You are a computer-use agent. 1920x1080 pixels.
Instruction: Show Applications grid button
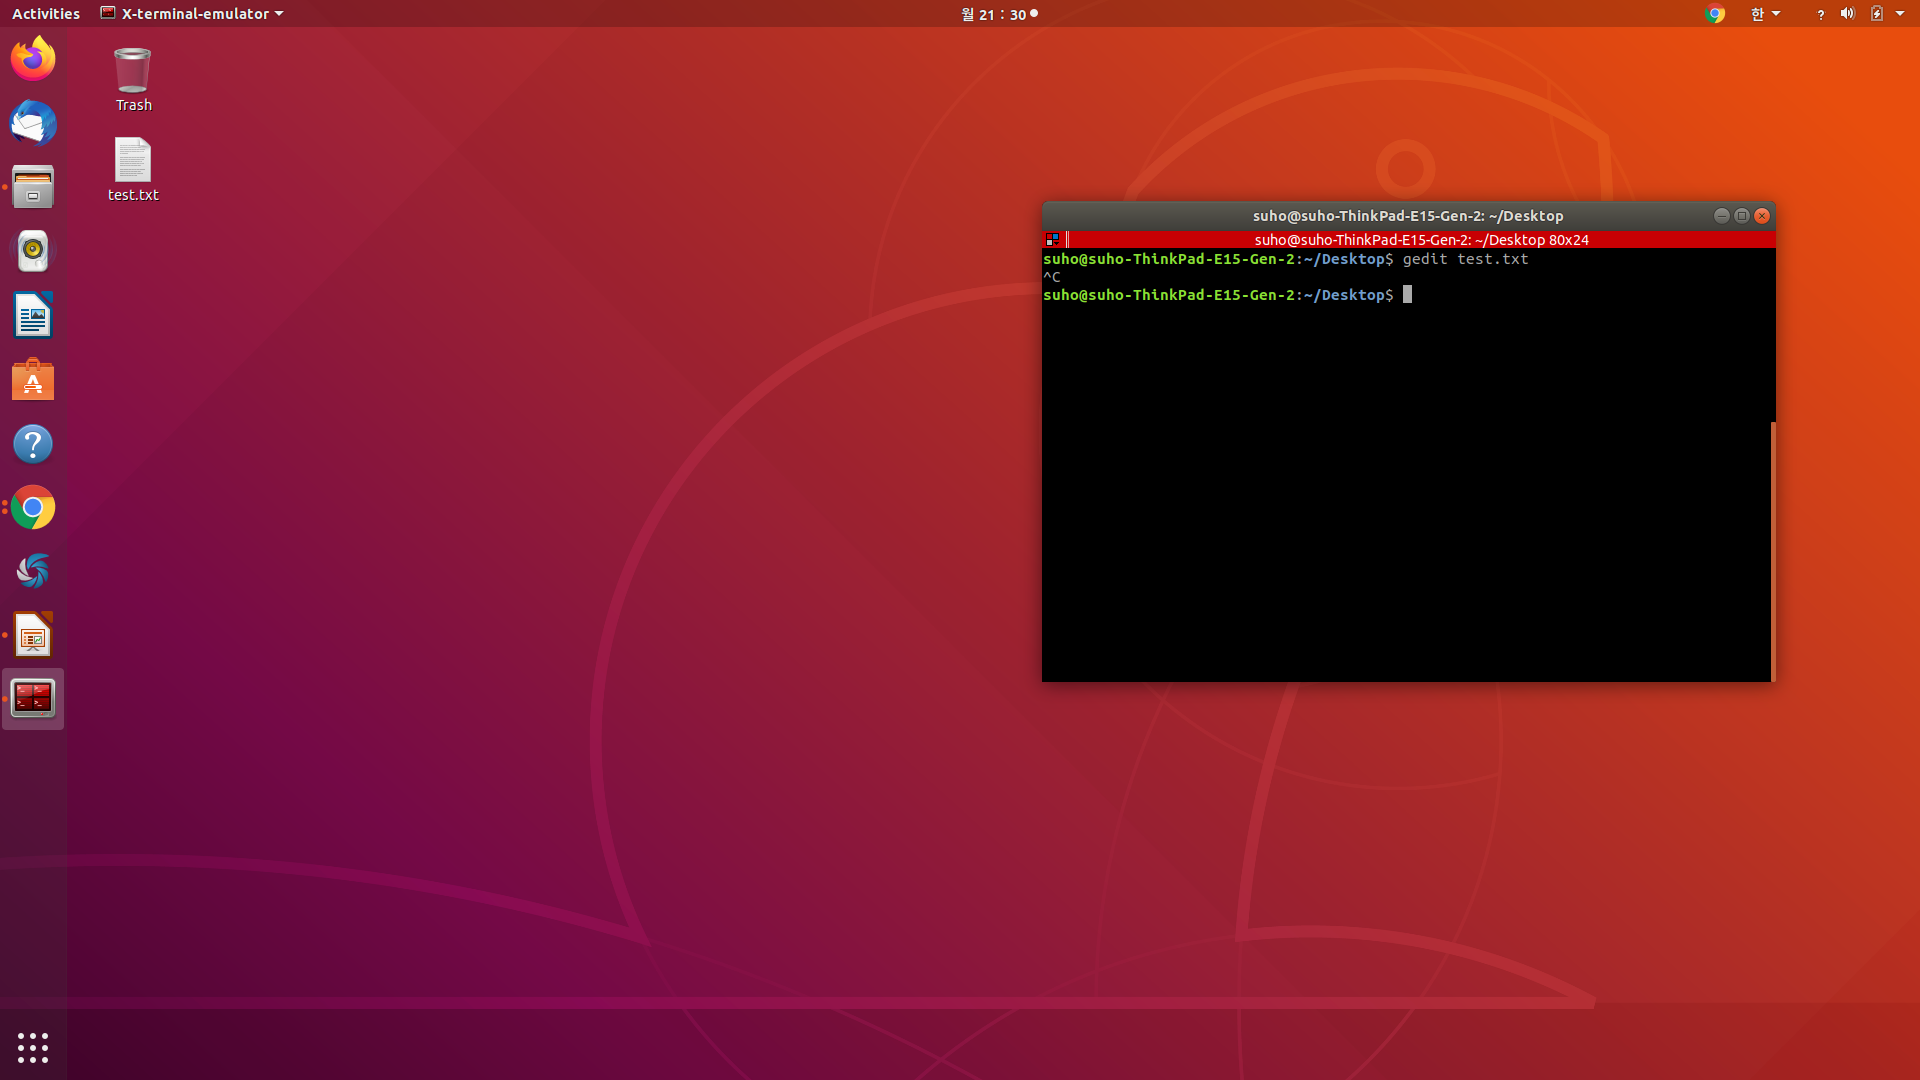coord(33,1047)
